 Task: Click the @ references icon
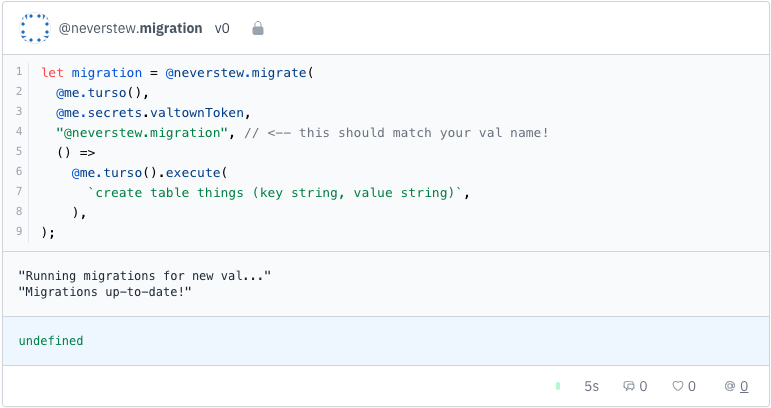click(x=730, y=386)
